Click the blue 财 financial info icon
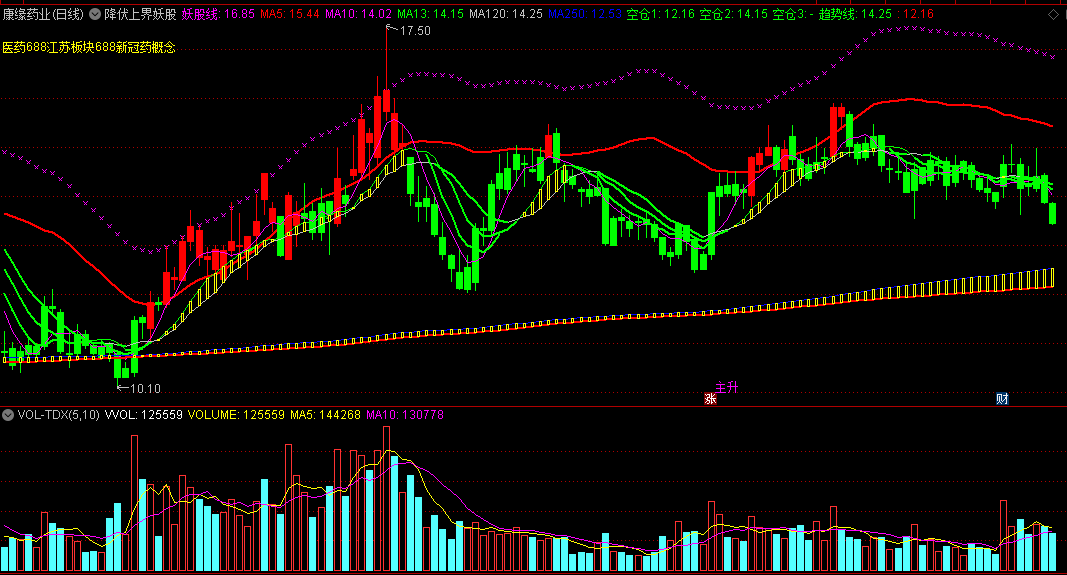This screenshot has width=1067, height=575. coord(1002,399)
